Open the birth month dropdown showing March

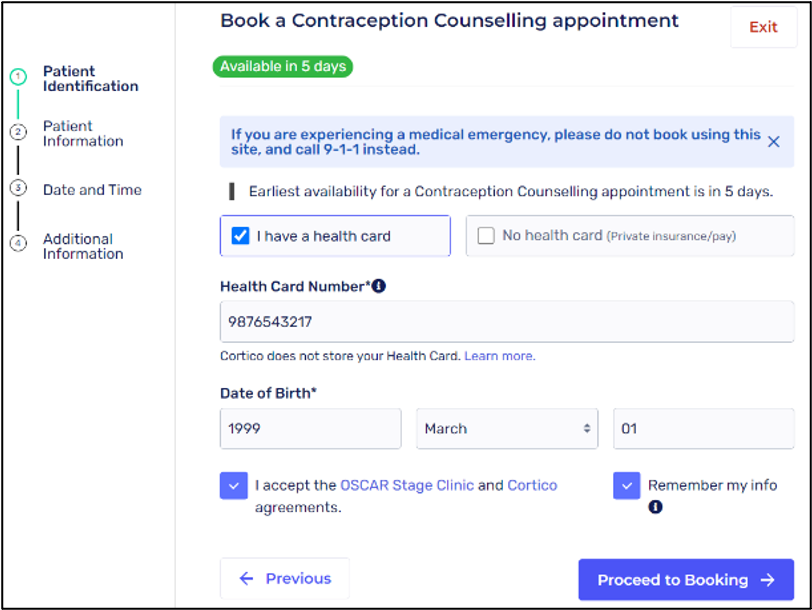(x=507, y=428)
